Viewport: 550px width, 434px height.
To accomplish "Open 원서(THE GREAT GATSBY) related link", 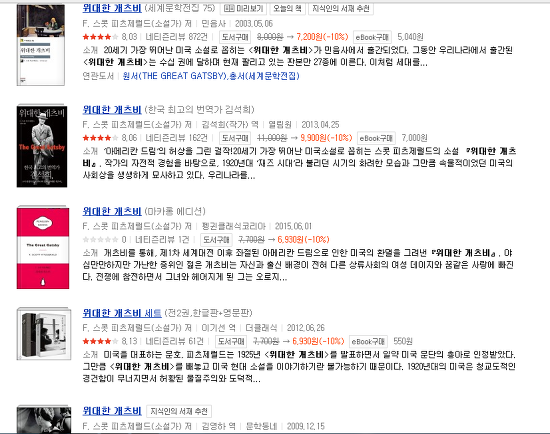I will 174,76.
